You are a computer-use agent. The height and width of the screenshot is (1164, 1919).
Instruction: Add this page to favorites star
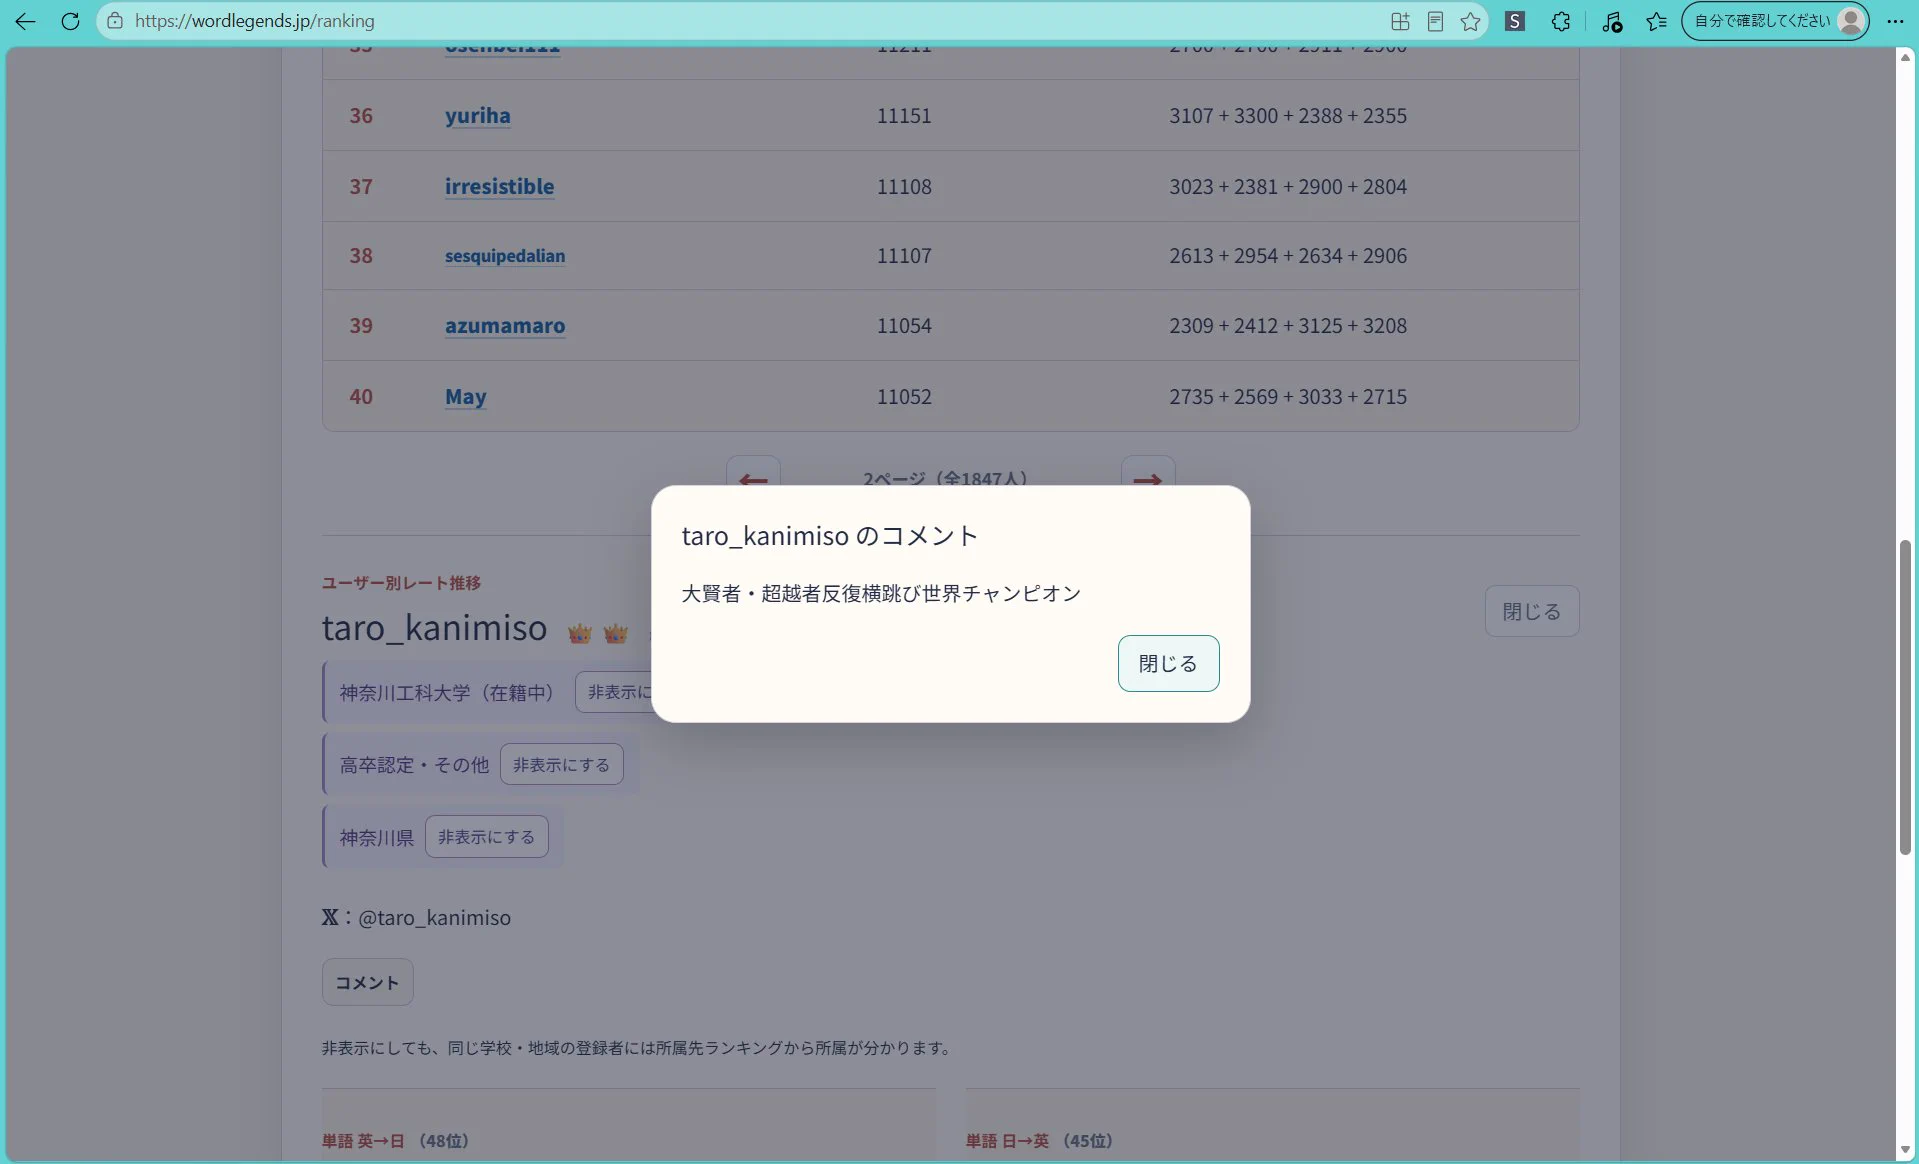(1470, 21)
